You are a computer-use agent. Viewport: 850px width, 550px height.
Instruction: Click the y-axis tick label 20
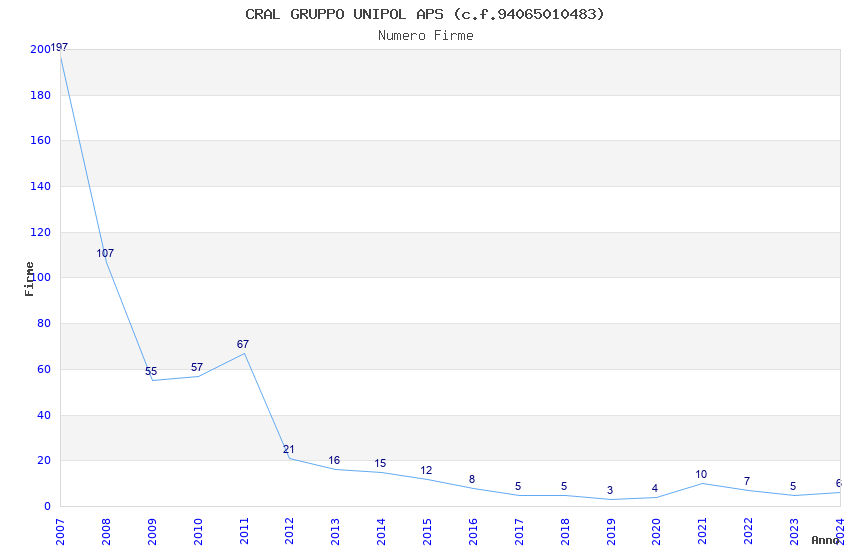point(44,461)
